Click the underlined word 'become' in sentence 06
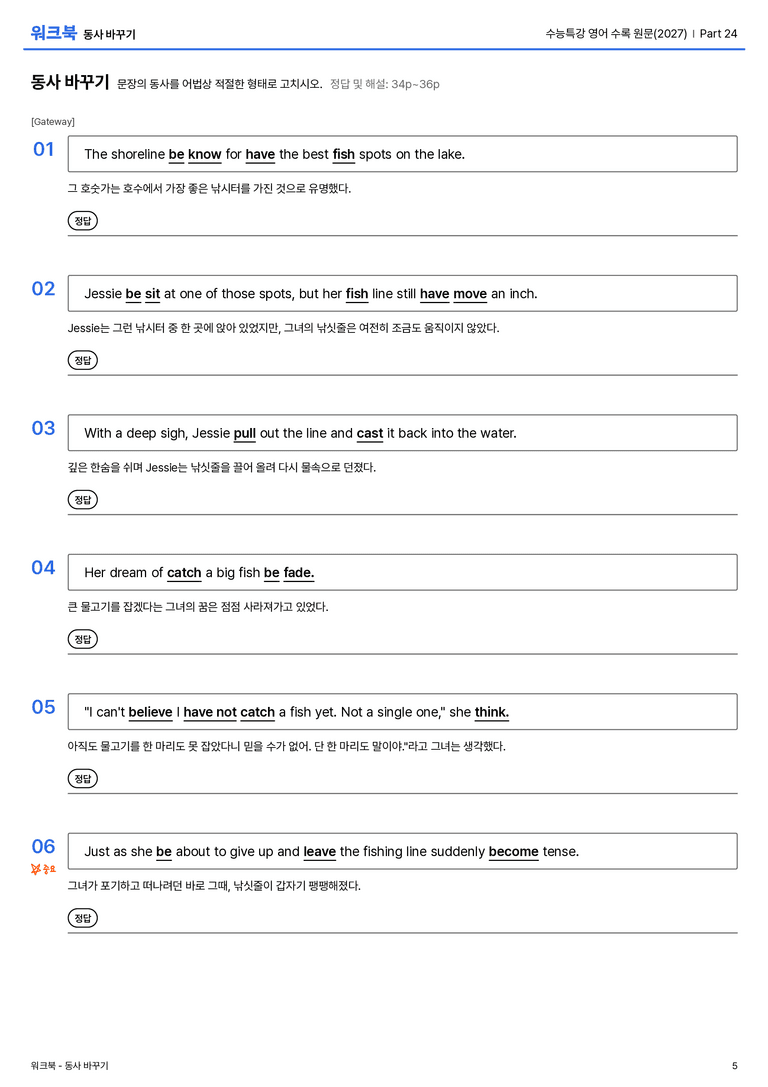This screenshot has width=768, height=1087. [x=514, y=851]
